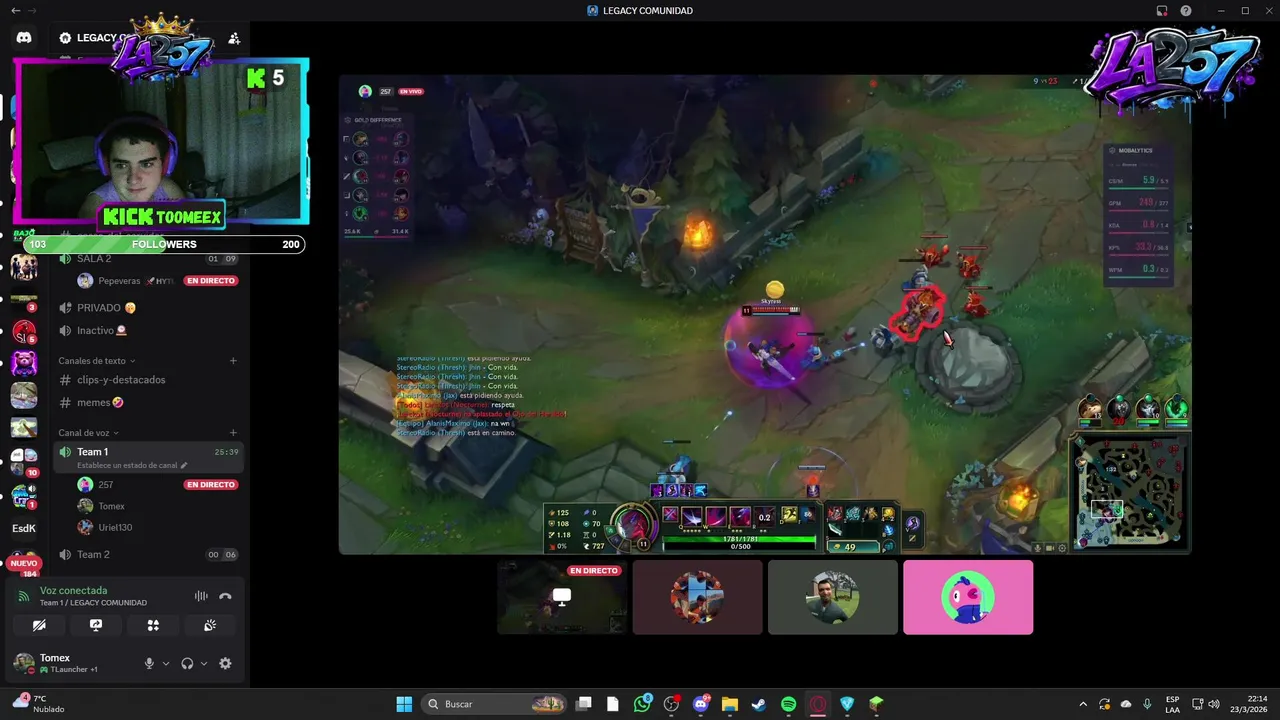Disconnect from voice with the hang-up icon
The width and height of the screenshot is (1280, 720).
coord(225,596)
